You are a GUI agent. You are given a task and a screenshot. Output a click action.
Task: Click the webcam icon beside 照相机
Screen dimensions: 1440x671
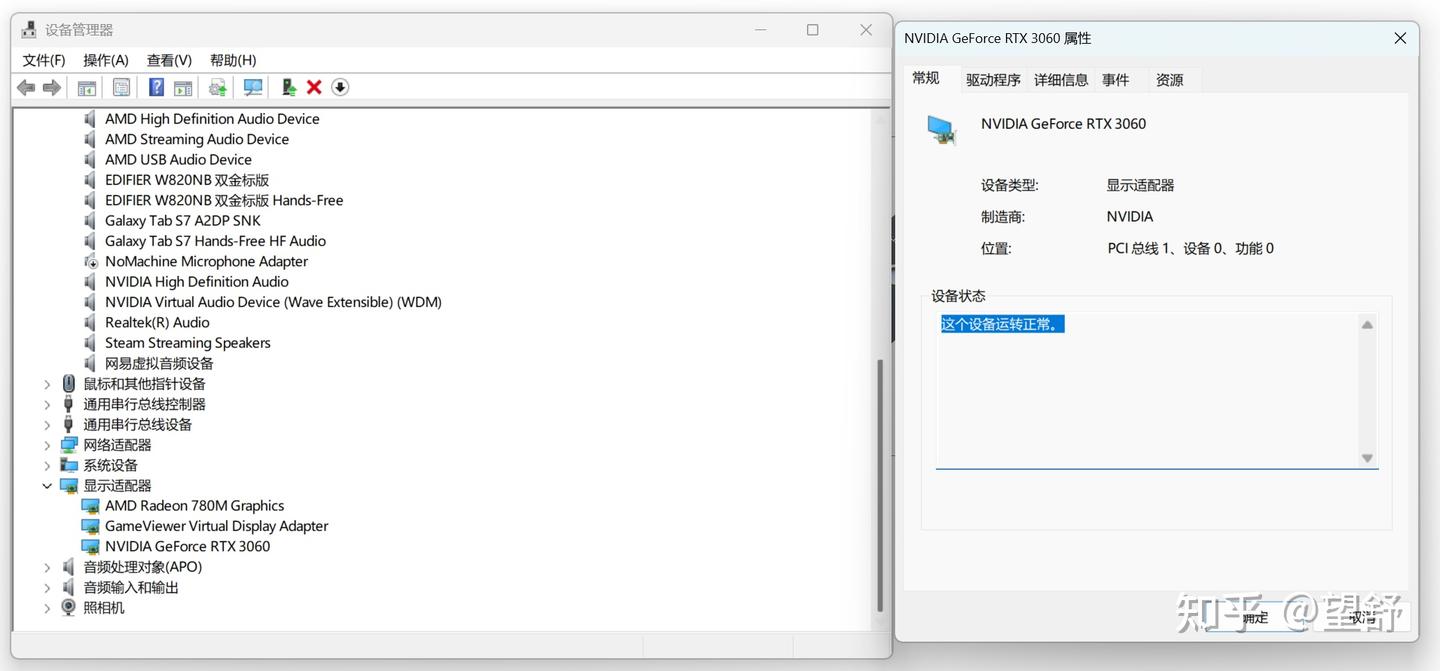click(x=69, y=608)
